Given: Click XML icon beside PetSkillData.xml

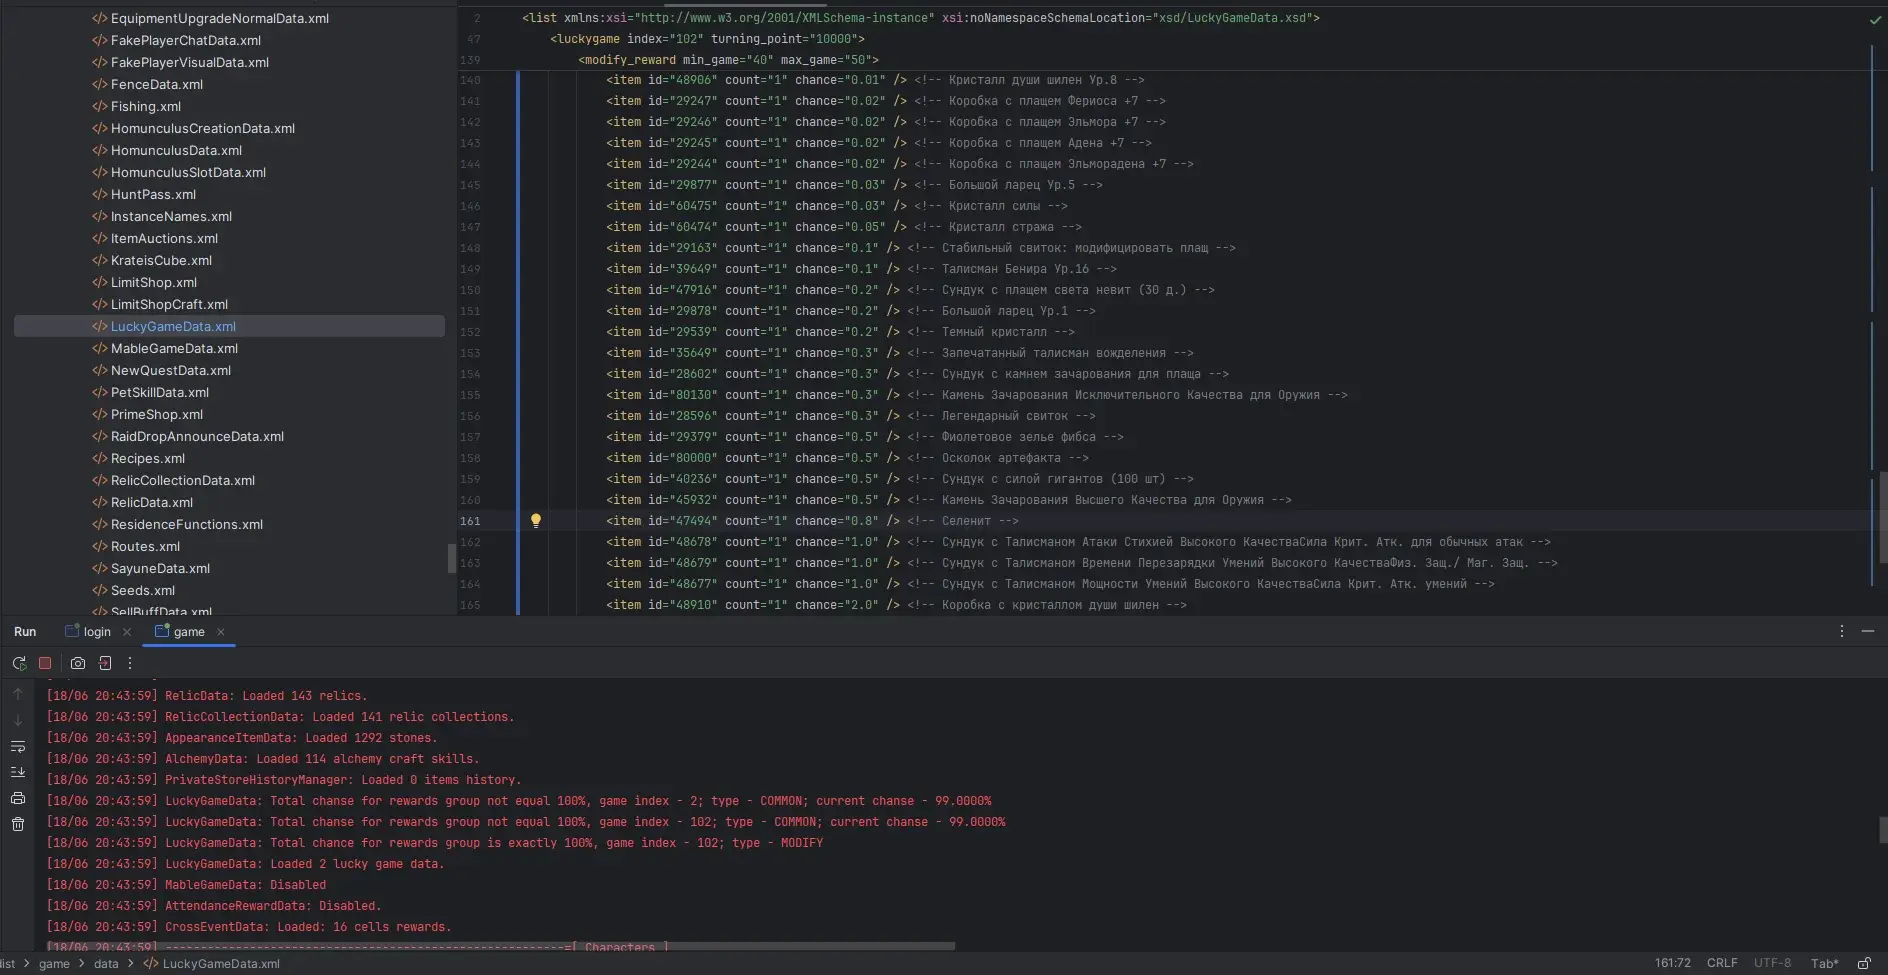Looking at the screenshot, I should (99, 392).
